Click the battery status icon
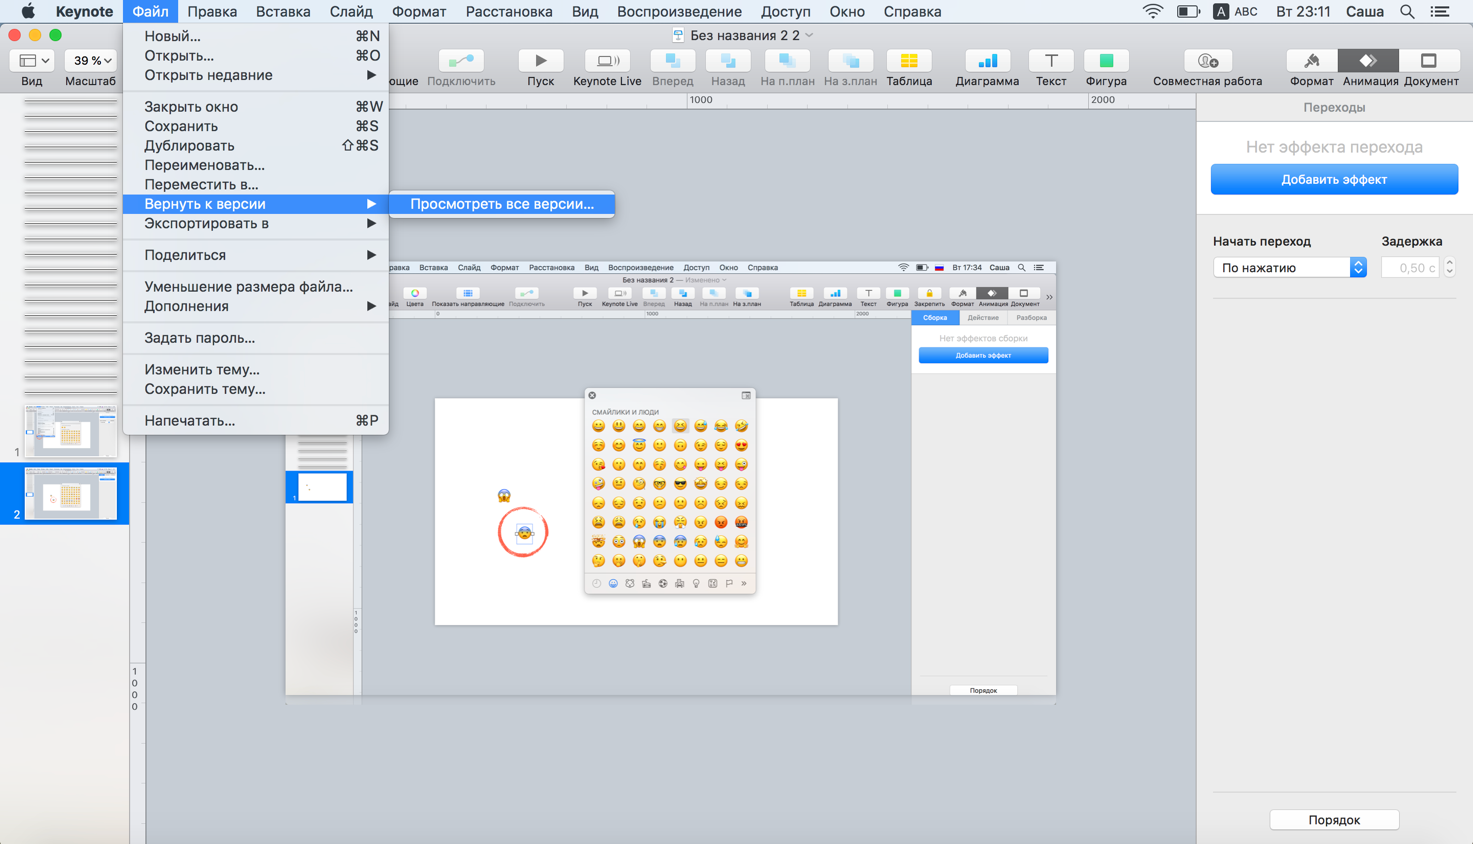 [x=1188, y=12]
